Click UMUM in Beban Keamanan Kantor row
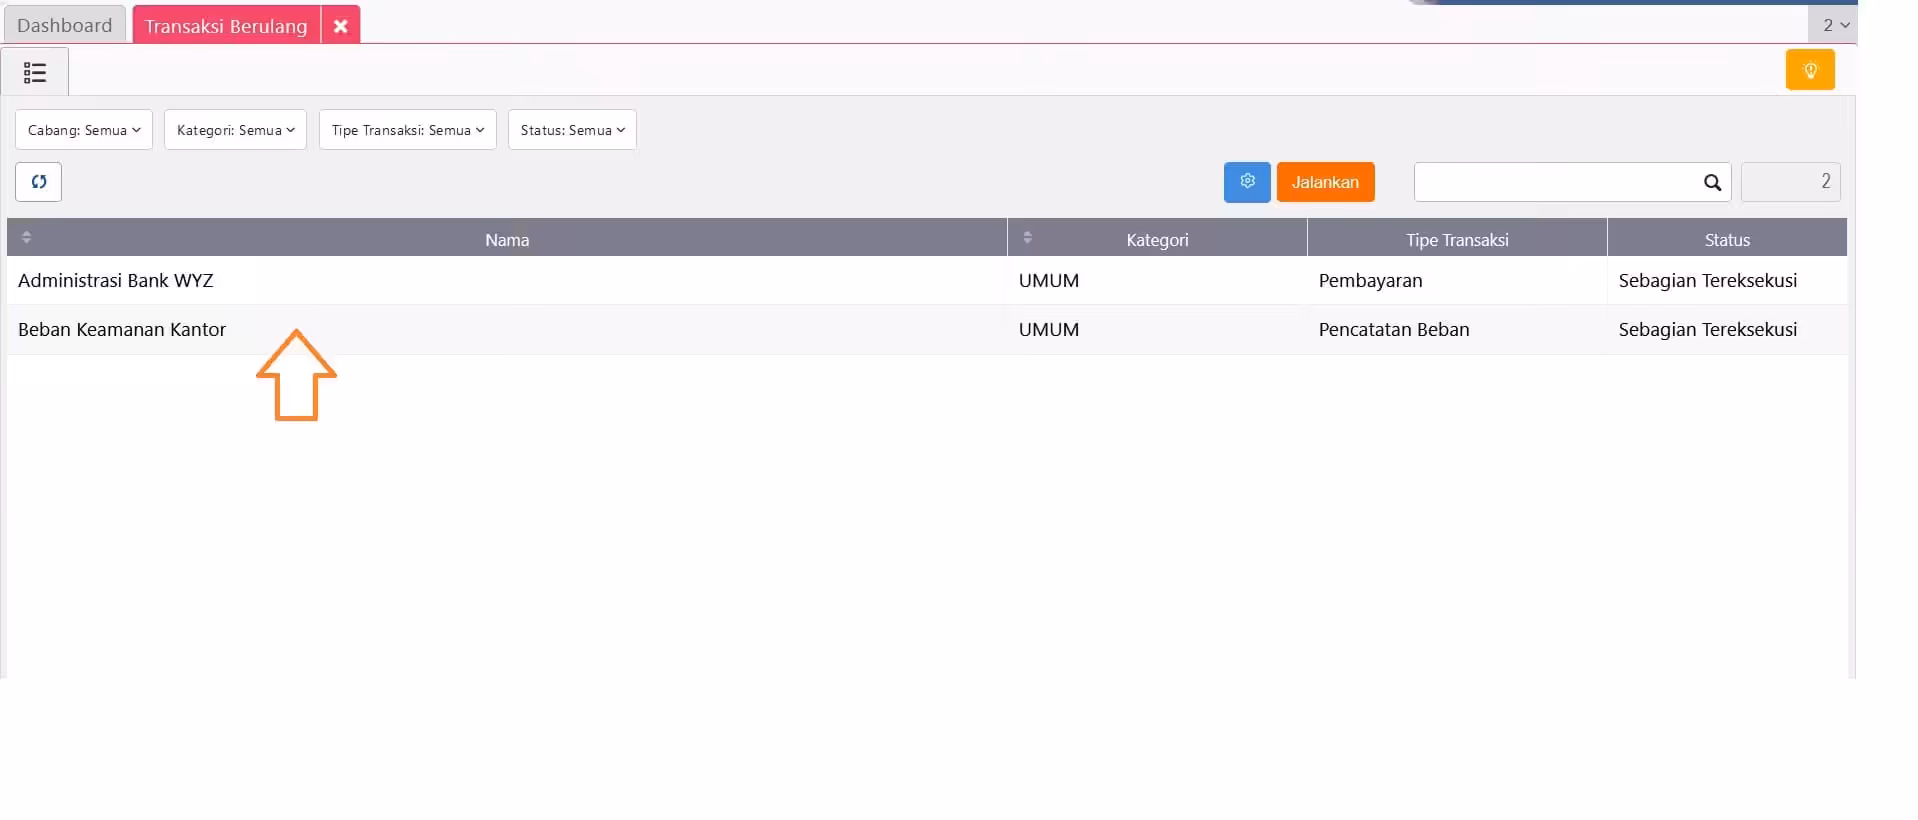The height and width of the screenshot is (820, 1918). click(1049, 330)
